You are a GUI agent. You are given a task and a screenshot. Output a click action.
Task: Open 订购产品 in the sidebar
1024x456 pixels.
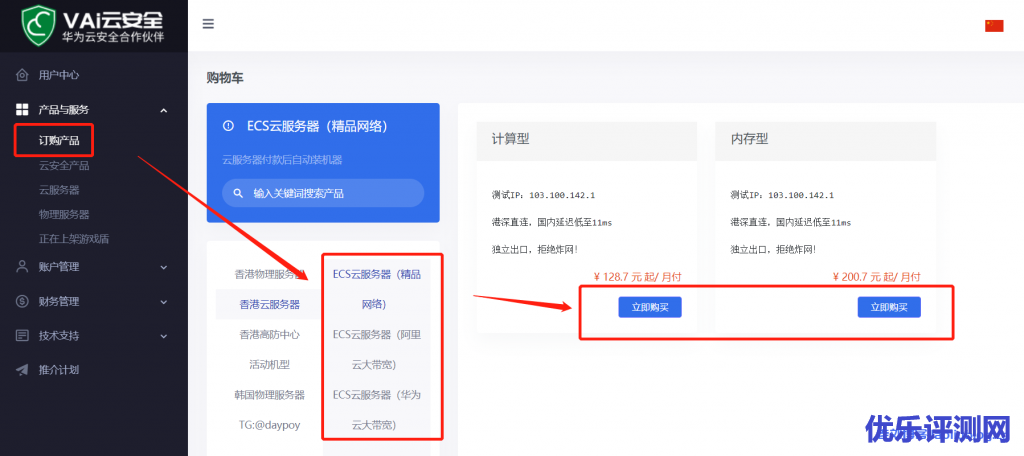point(58,141)
